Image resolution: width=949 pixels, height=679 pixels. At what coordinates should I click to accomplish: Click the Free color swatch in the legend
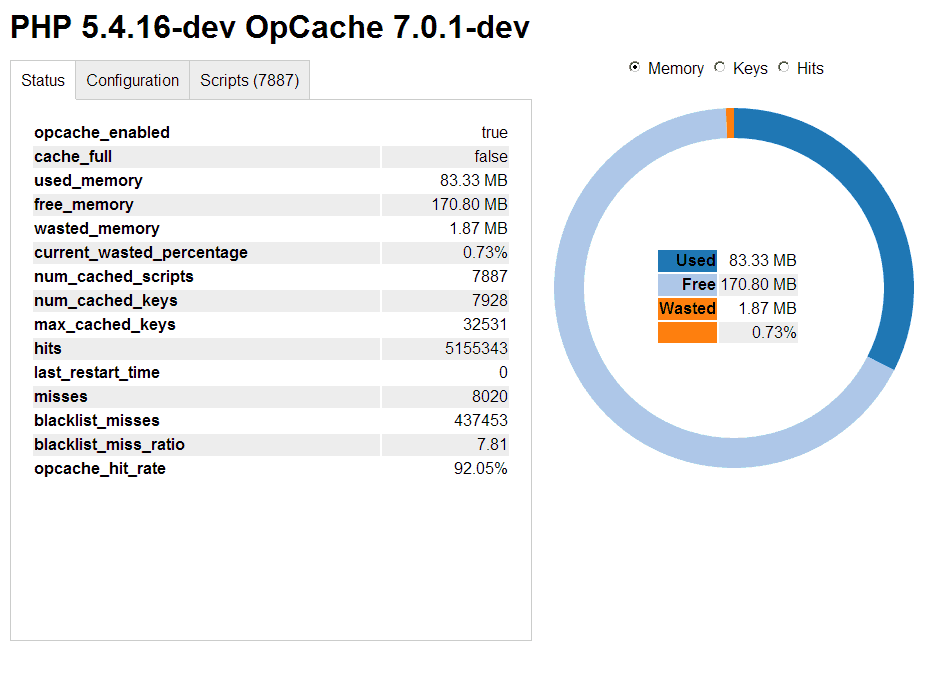(687, 284)
